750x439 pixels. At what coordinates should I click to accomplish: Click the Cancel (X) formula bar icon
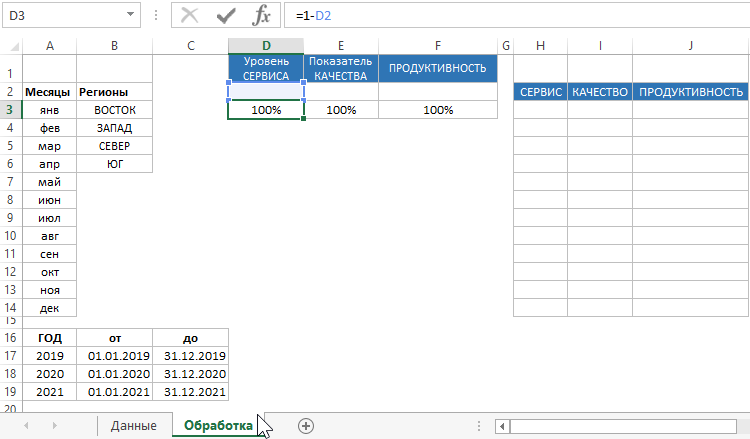pyautogui.click(x=190, y=16)
